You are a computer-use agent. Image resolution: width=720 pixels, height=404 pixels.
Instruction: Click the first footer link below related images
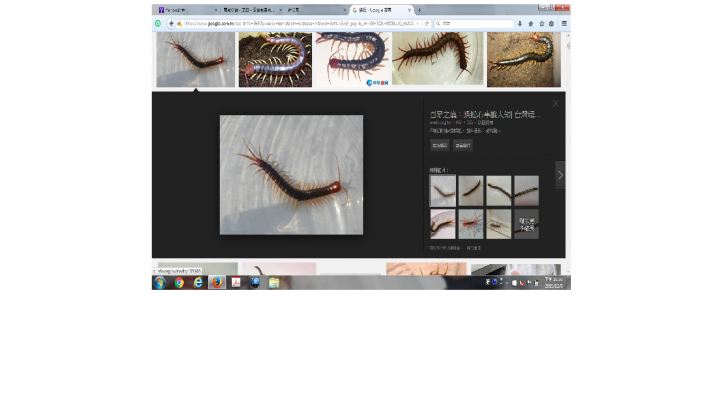pyautogui.click(x=445, y=248)
